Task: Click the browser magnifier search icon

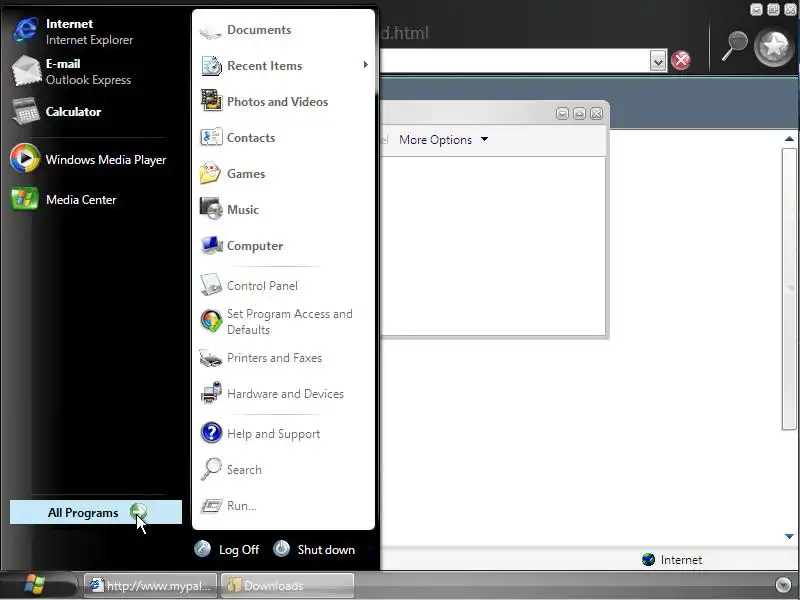Action: [x=734, y=47]
